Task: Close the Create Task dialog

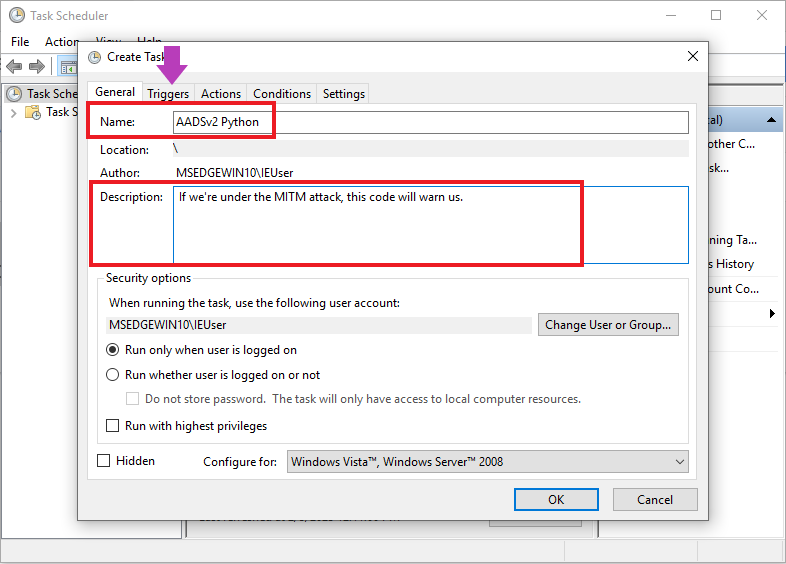Action: point(692,57)
